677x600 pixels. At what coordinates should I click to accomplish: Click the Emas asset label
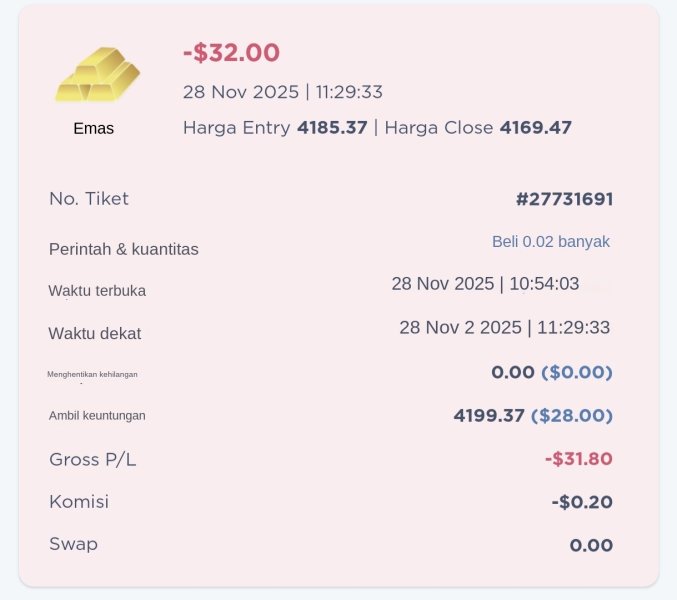[x=94, y=129]
